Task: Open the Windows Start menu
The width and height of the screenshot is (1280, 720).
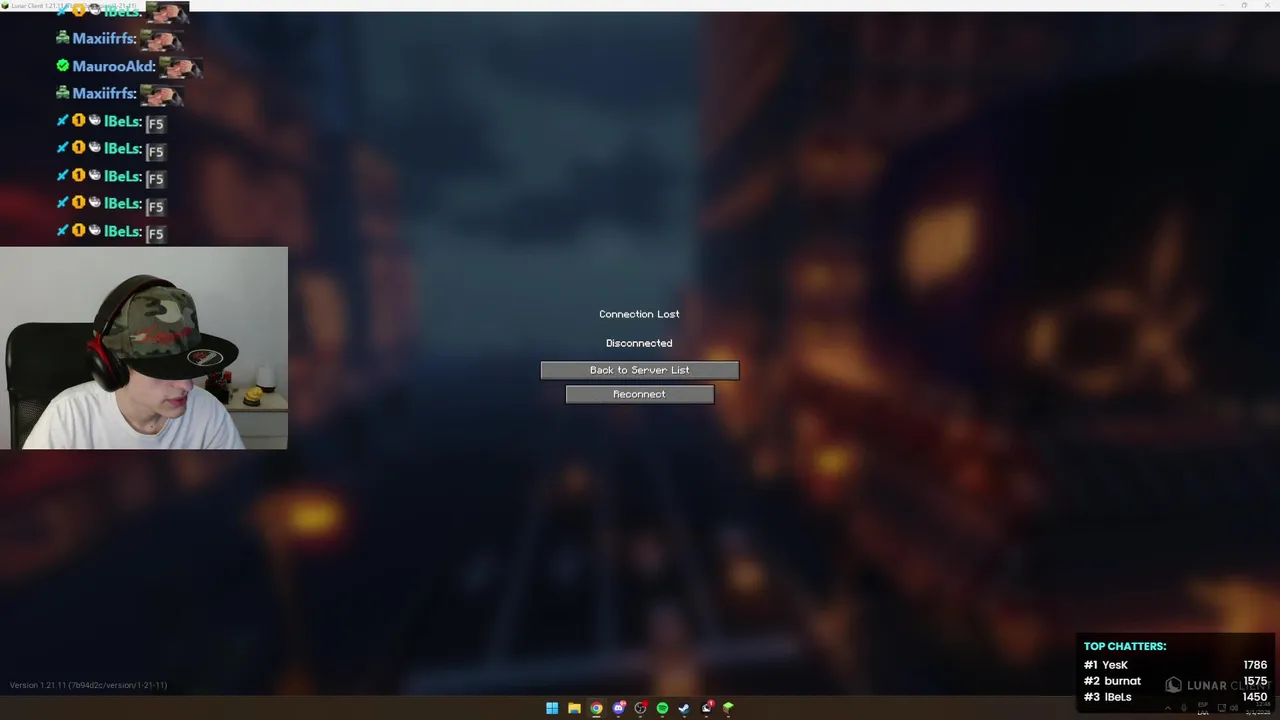Action: (552, 708)
